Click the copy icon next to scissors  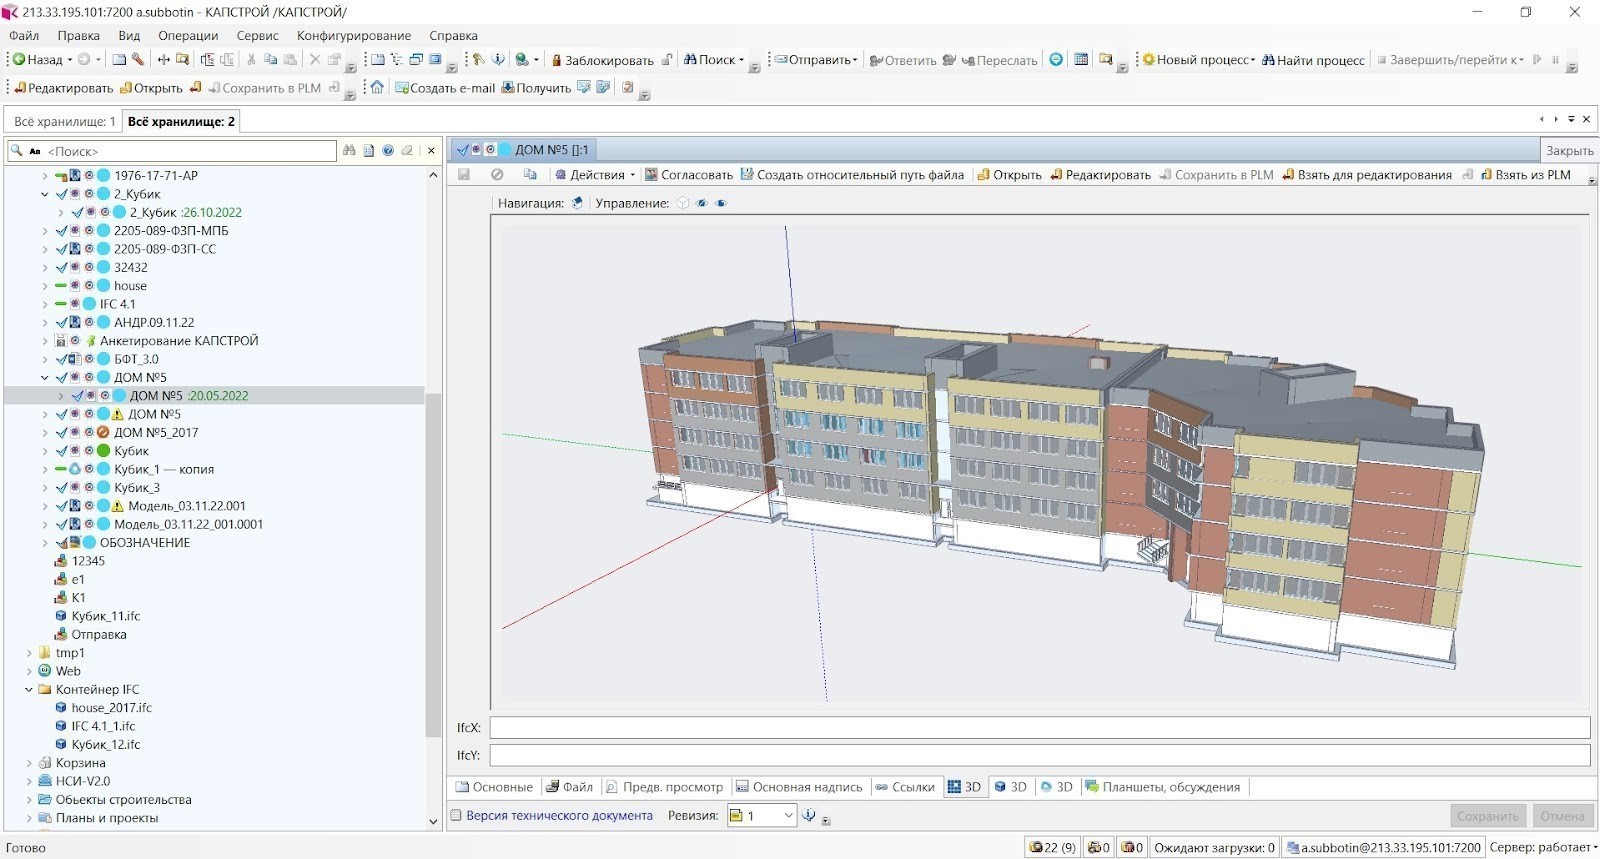pos(270,60)
